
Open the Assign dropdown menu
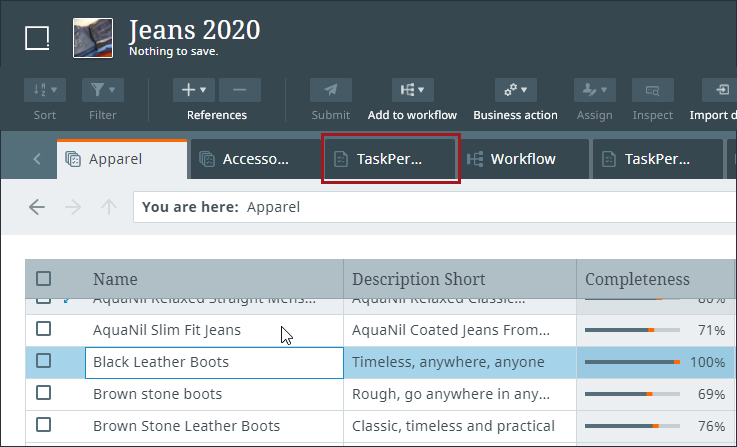click(x=594, y=90)
